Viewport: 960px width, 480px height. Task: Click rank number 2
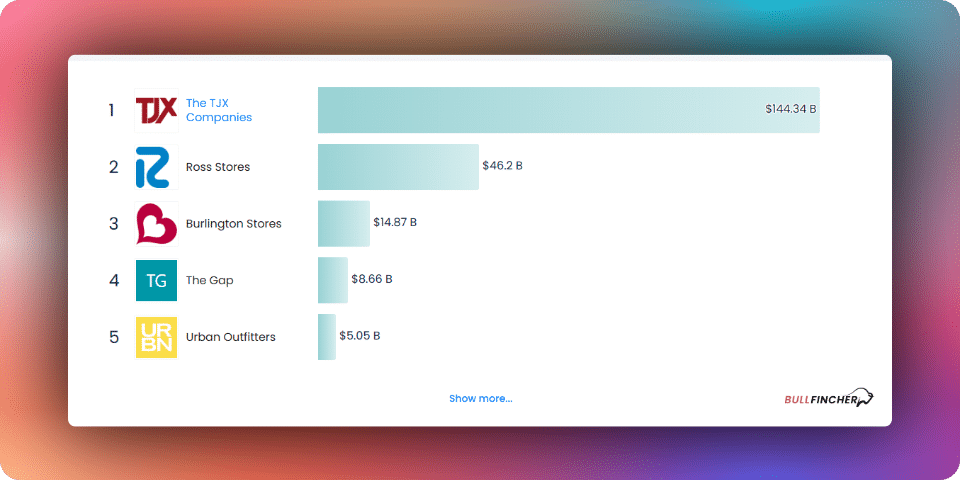114,167
